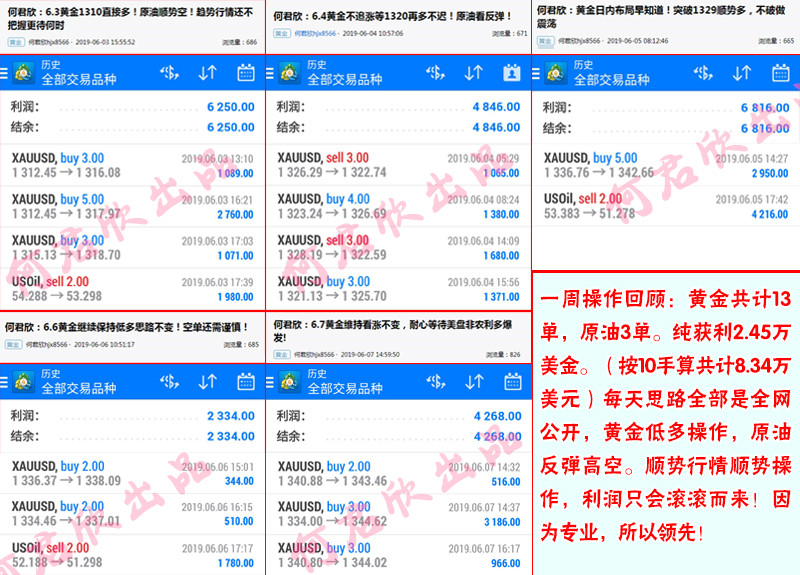The height and width of the screenshot is (575, 800).
Task: Select XAUUSD buy 4.00 trade with 1 380.00 profit
Action: tap(398, 207)
